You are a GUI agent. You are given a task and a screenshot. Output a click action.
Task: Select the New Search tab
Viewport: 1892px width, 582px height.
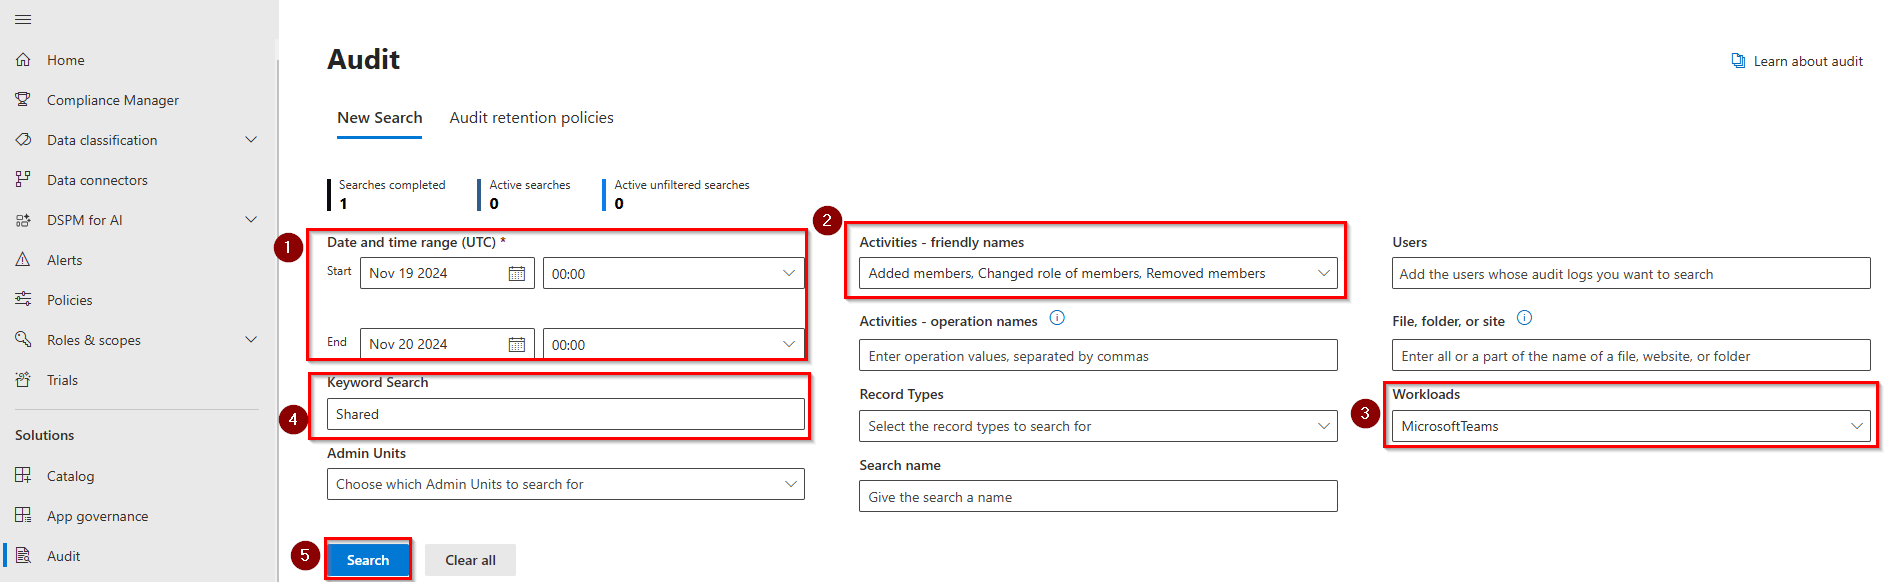[x=379, y=118]
